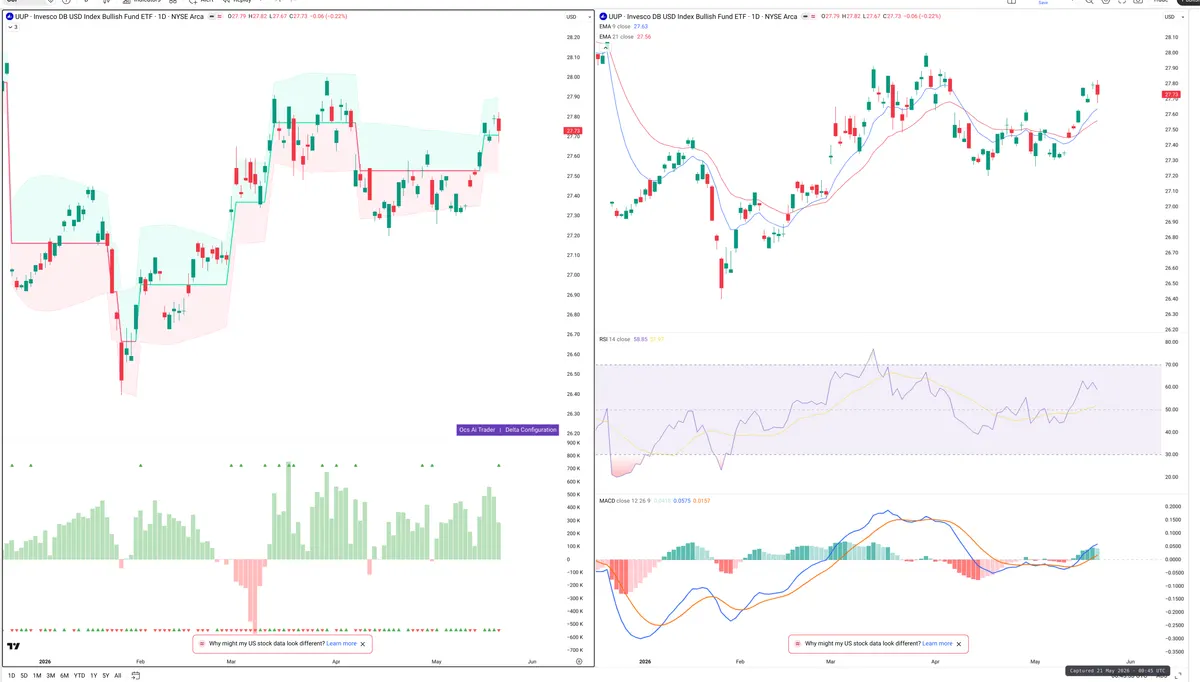Select the YTD time range
1200x682 pixels.
[79, 676]
